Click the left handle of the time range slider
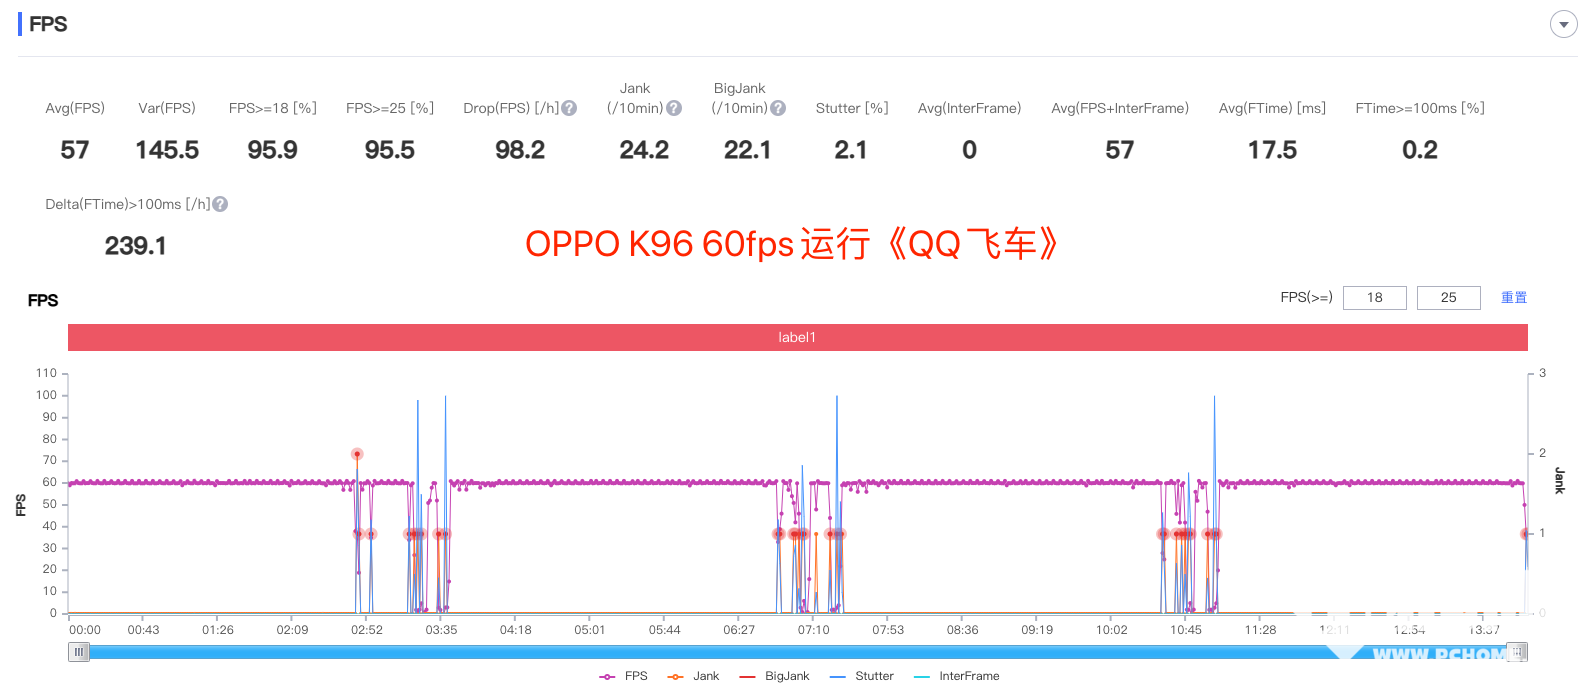The height and width of the screenshot is (691, 1591). (x=78, y=652)
